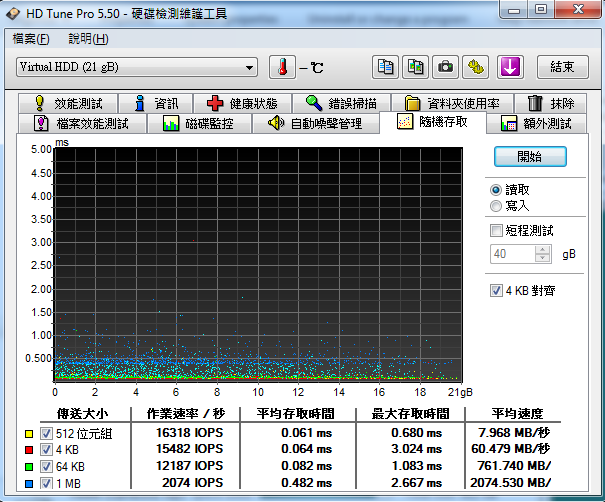Viewport: 605px width, 502px height.
Task: Open the 檔案(F) menu
Action: pyautogui.click(x=31, y=39)
